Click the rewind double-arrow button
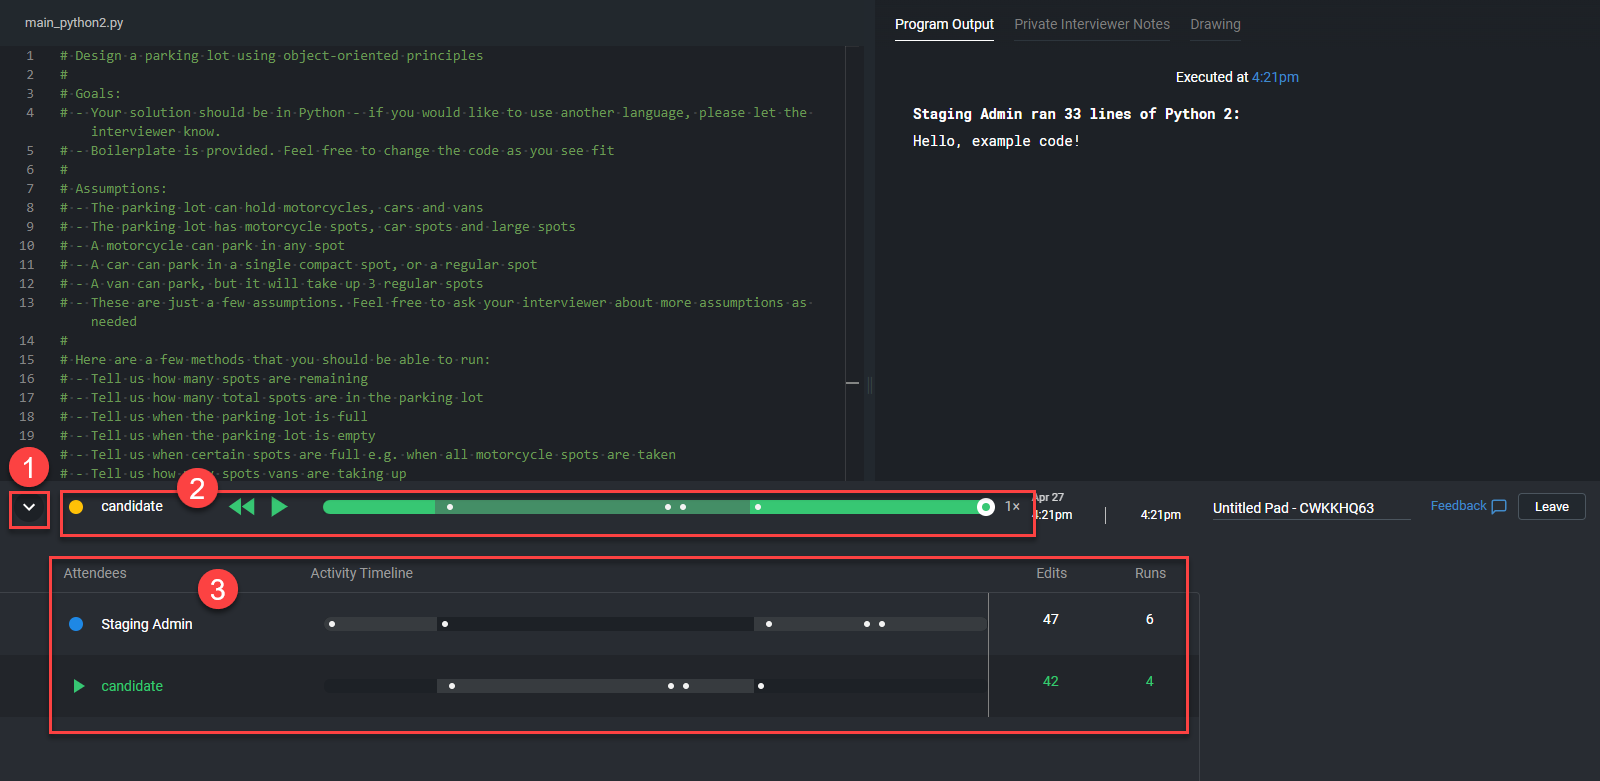Image resolution: width=1600 pixels, height=781 pixels. pos(241,507)
